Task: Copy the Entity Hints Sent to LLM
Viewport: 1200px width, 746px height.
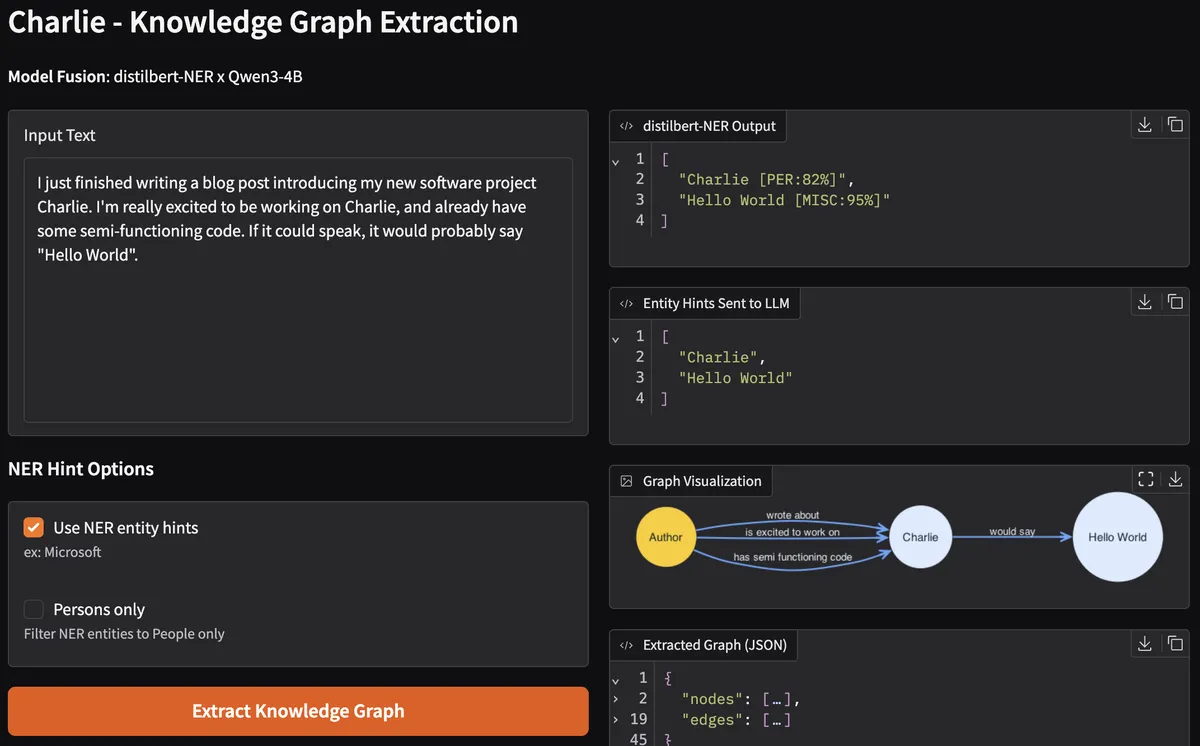Action: 1175,302
